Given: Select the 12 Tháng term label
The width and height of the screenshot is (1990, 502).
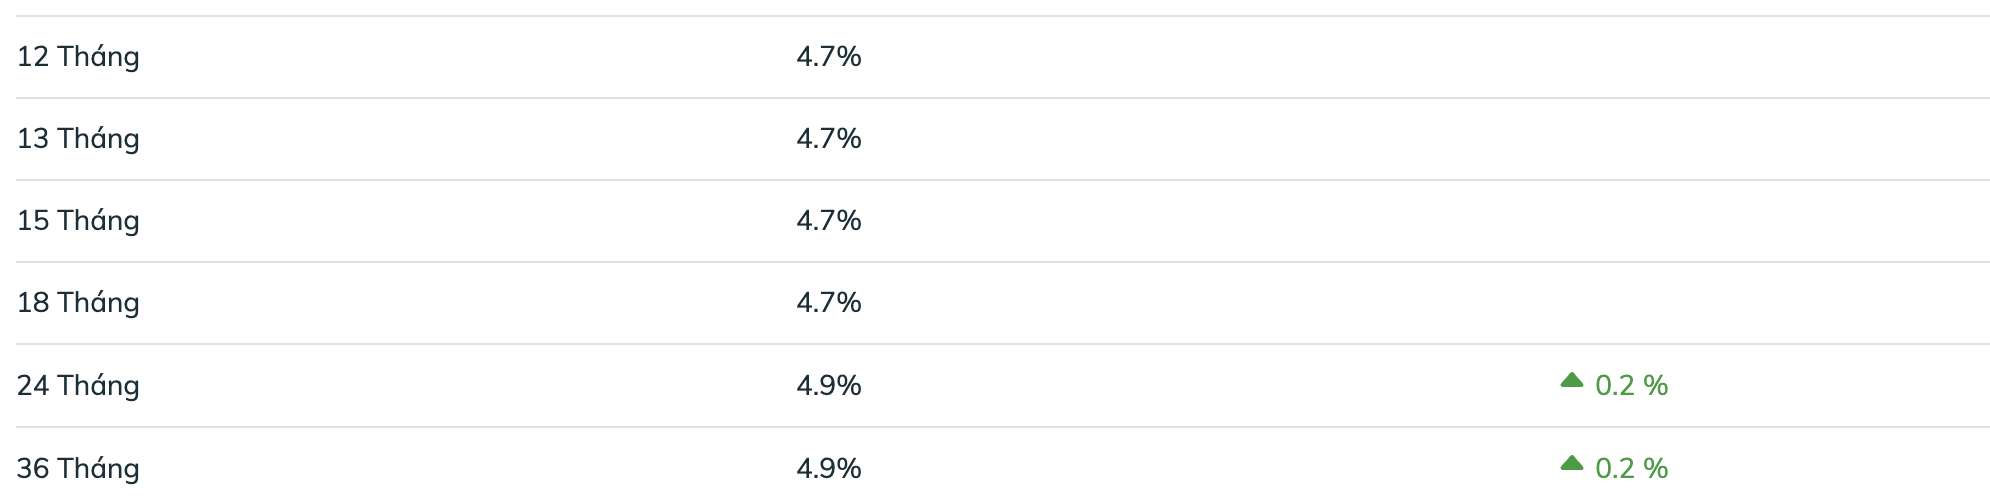Looking at the screenshot, I should click(78, 57).
